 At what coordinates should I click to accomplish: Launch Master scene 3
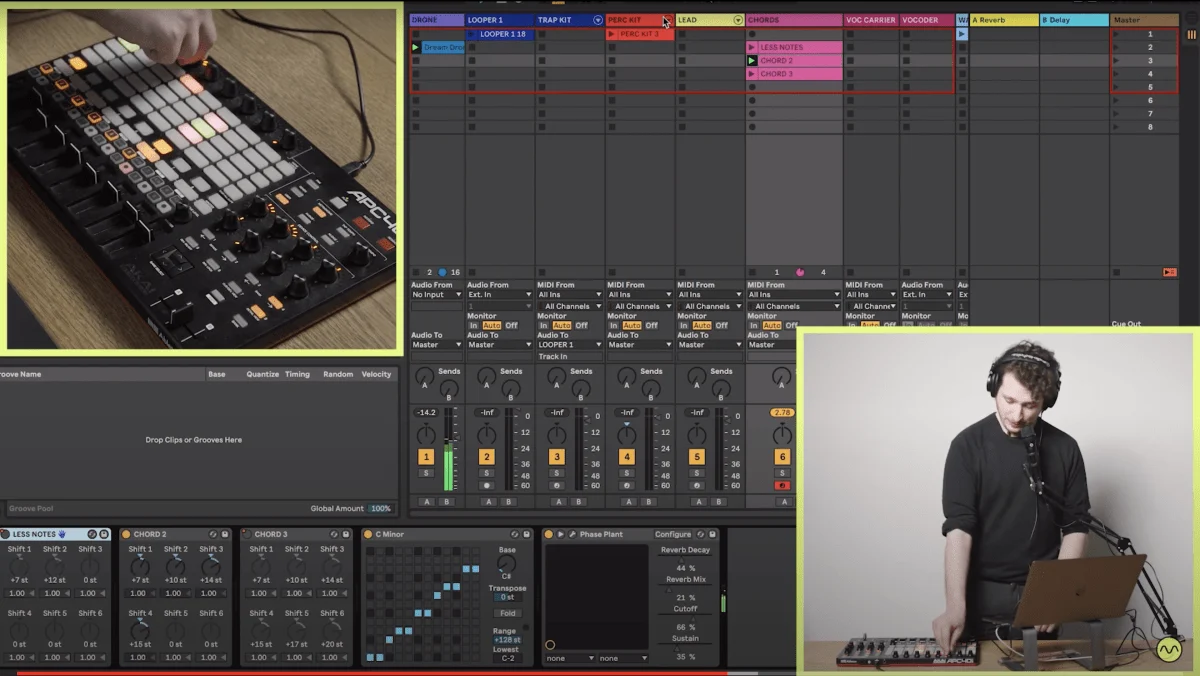[1116, 60]
